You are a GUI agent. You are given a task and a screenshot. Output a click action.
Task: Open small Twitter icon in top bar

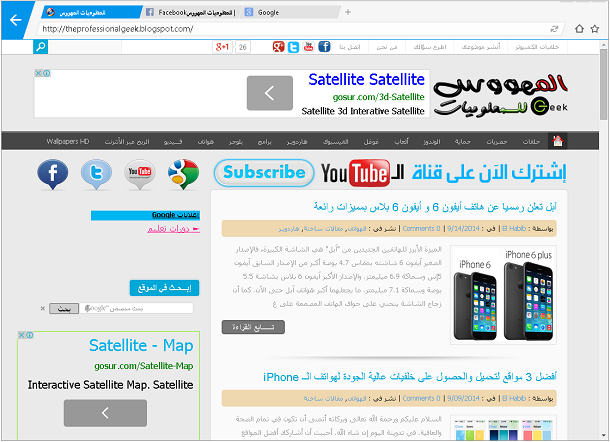pos(293,47)
